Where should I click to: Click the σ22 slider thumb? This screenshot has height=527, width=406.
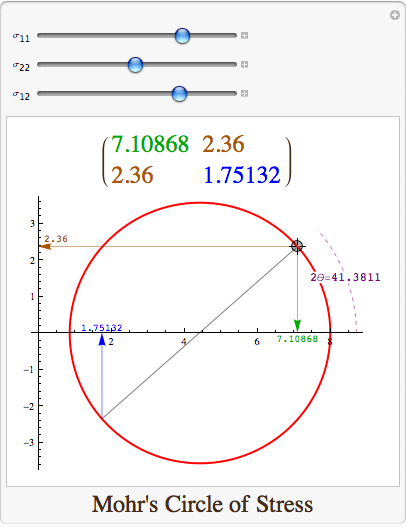[x=135, y=64]
